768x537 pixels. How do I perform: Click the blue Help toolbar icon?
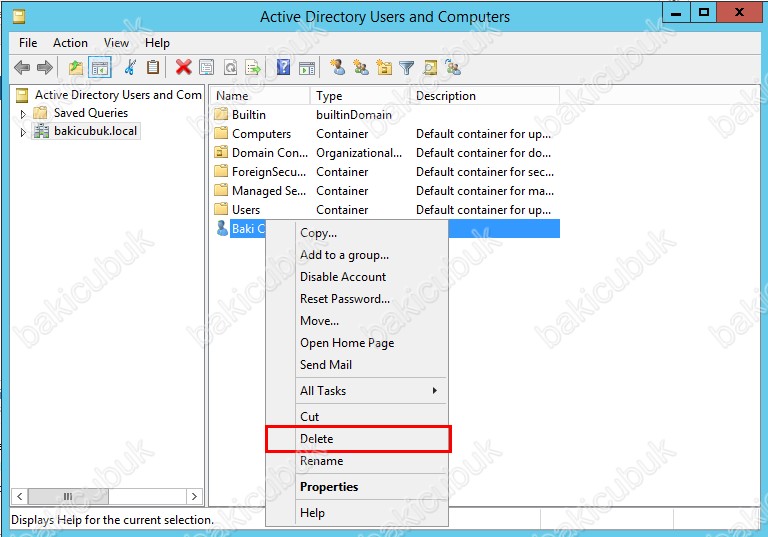tap(284, 67)
